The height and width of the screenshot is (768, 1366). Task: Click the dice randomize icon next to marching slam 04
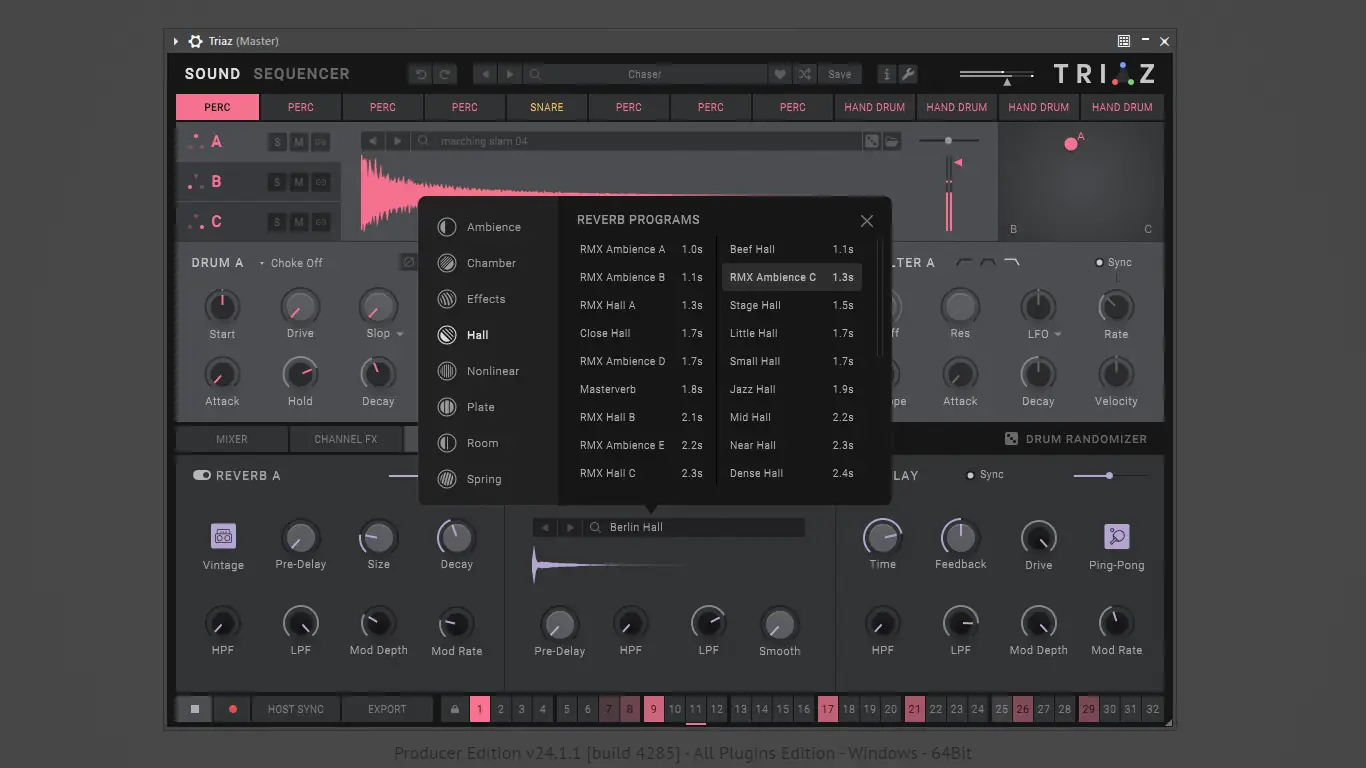(872, 141)
